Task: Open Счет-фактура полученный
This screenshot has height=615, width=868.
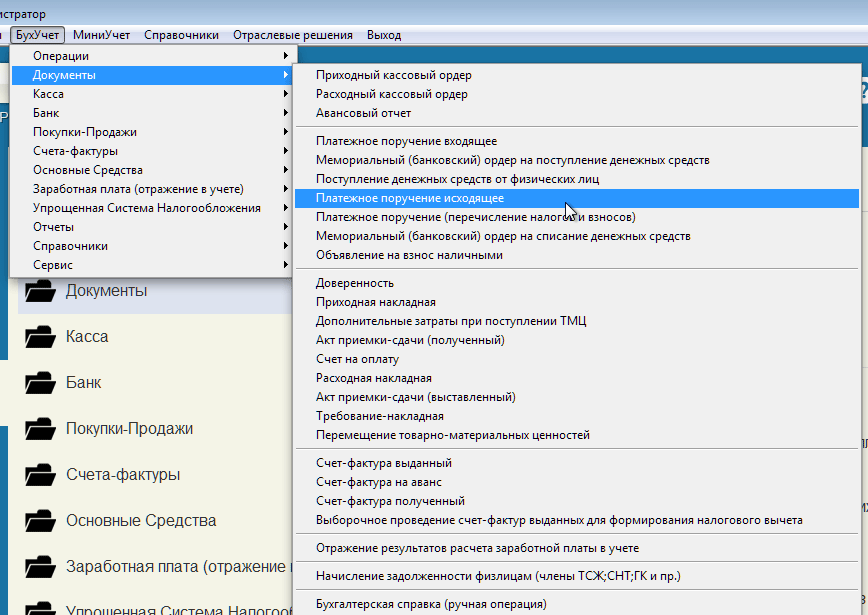Action: 577,501
